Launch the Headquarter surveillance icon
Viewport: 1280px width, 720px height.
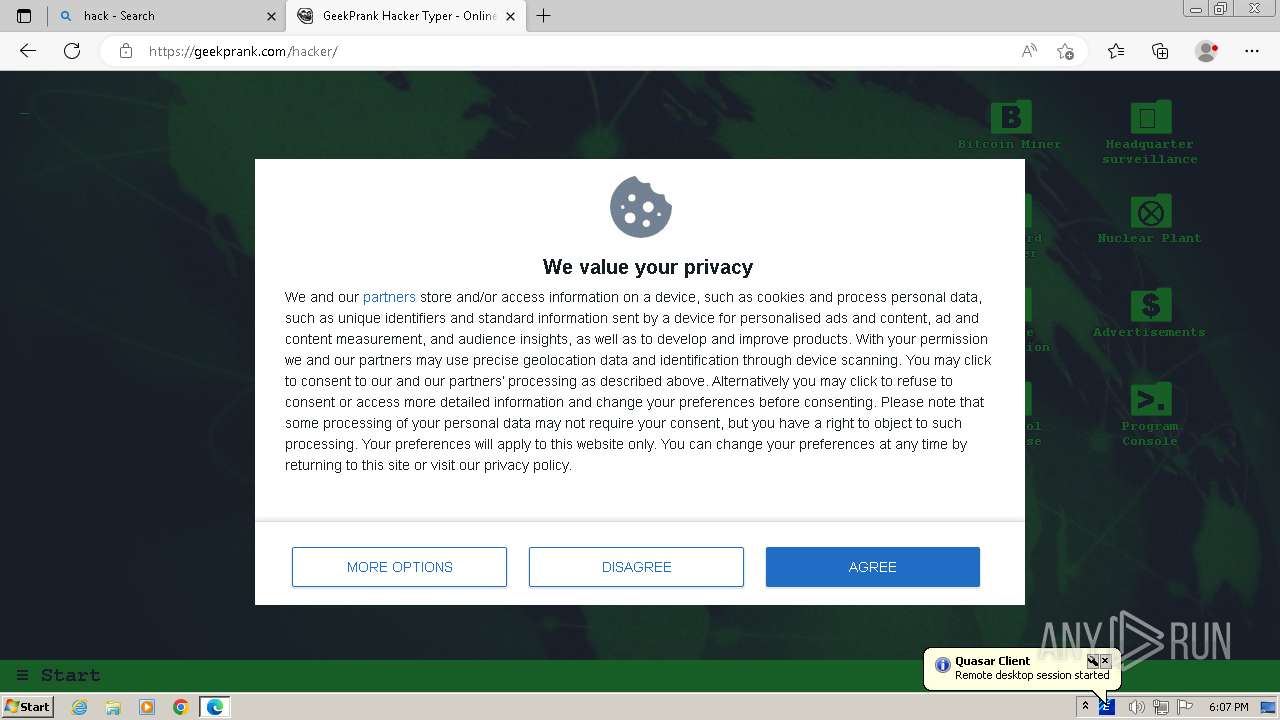[1150, 118]
